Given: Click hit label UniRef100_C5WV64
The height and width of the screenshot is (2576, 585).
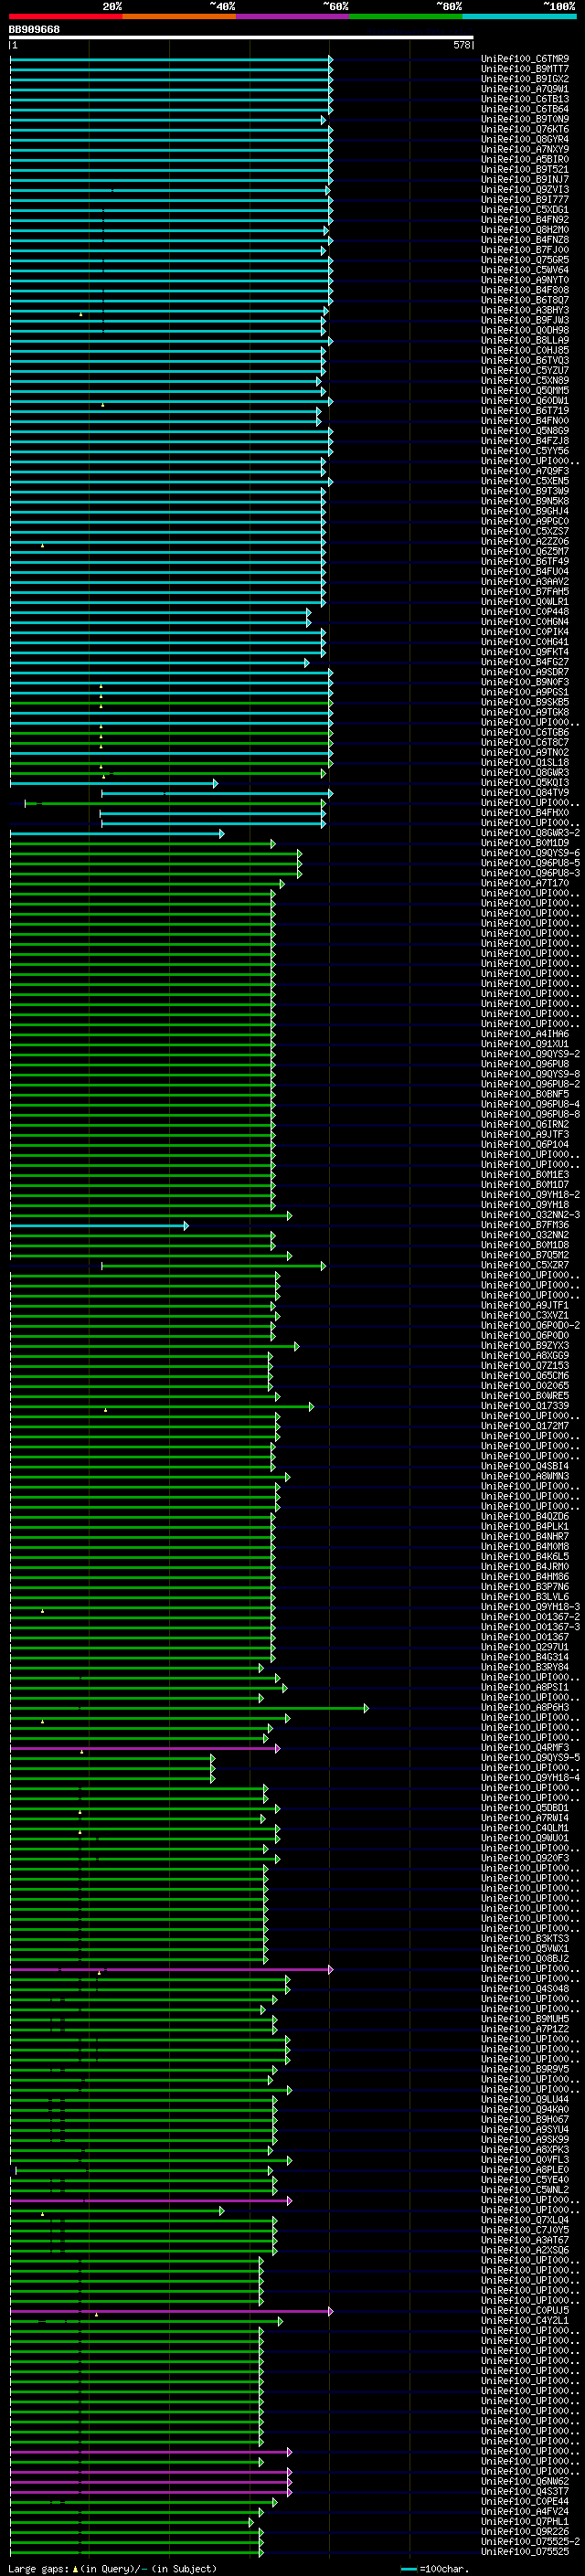Looking at the screenshot, I should (525, 270).
